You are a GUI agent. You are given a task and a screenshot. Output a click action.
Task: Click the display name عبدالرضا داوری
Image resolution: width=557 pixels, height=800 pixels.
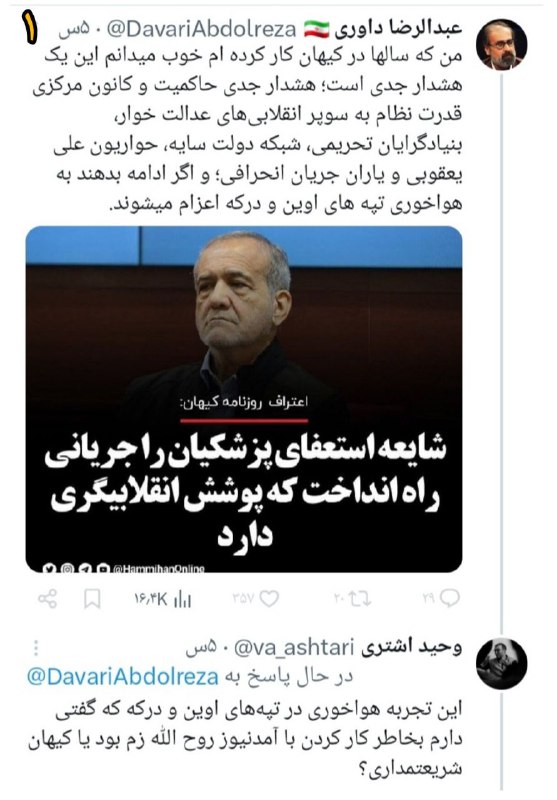pyautogui.click(x=398, y=28)
